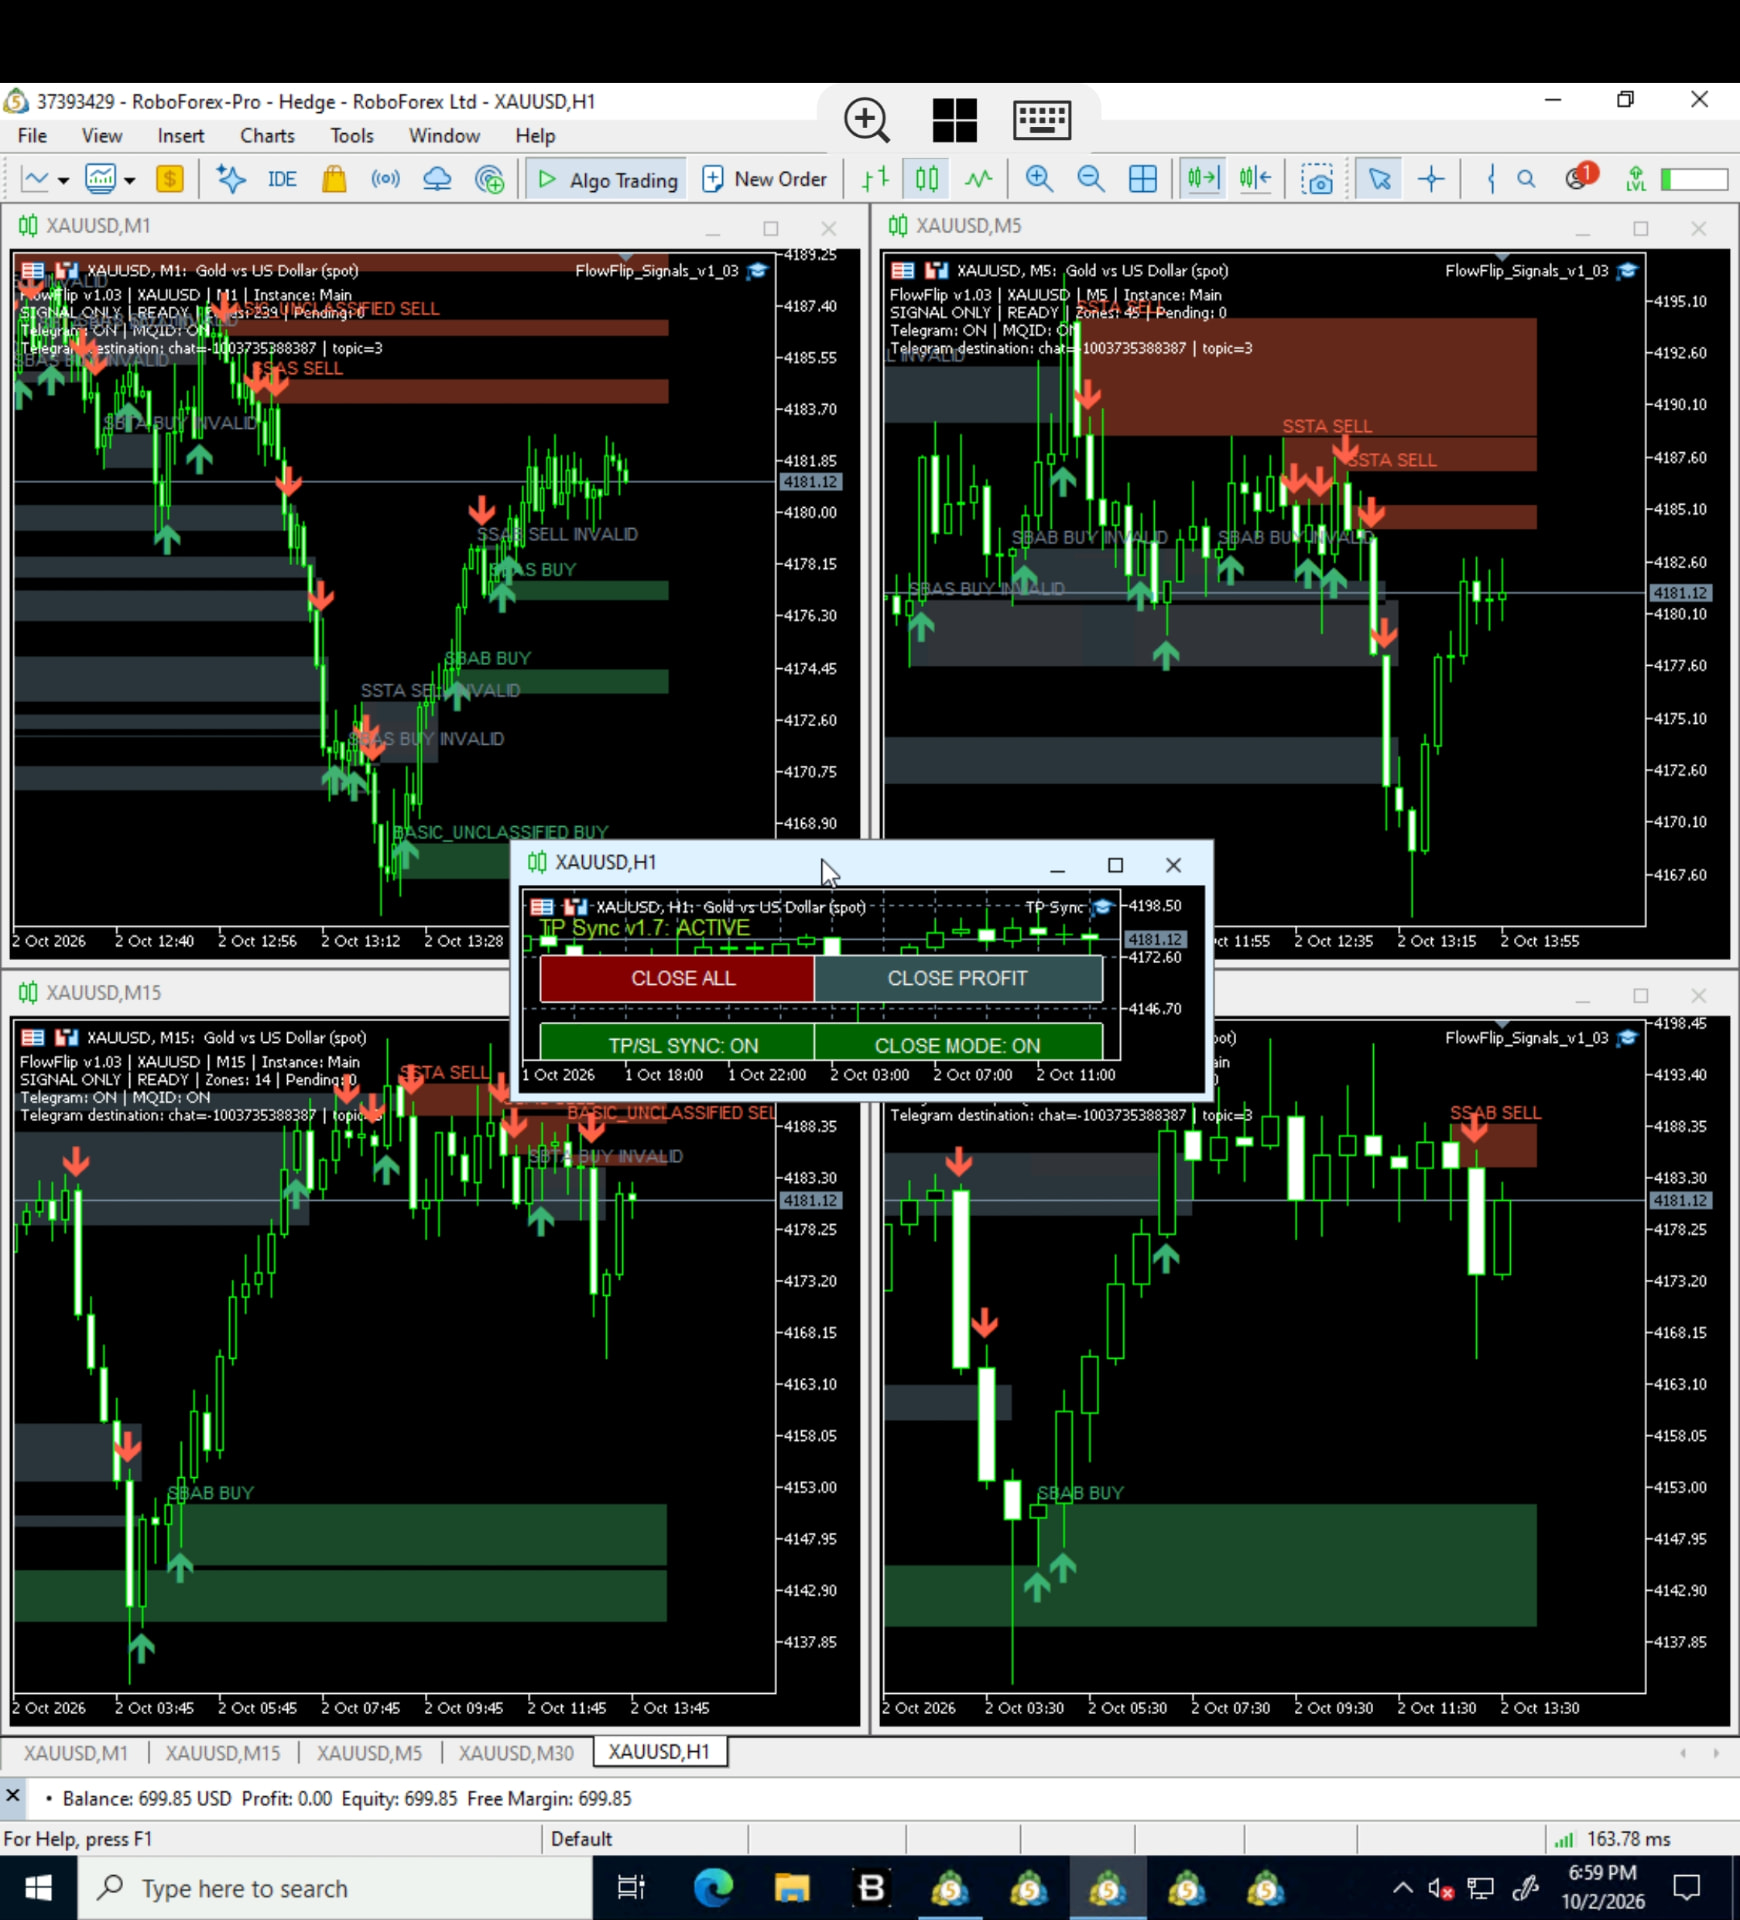Zoom out on the chart
1740x1920 pixels.
pos(1091,179)
